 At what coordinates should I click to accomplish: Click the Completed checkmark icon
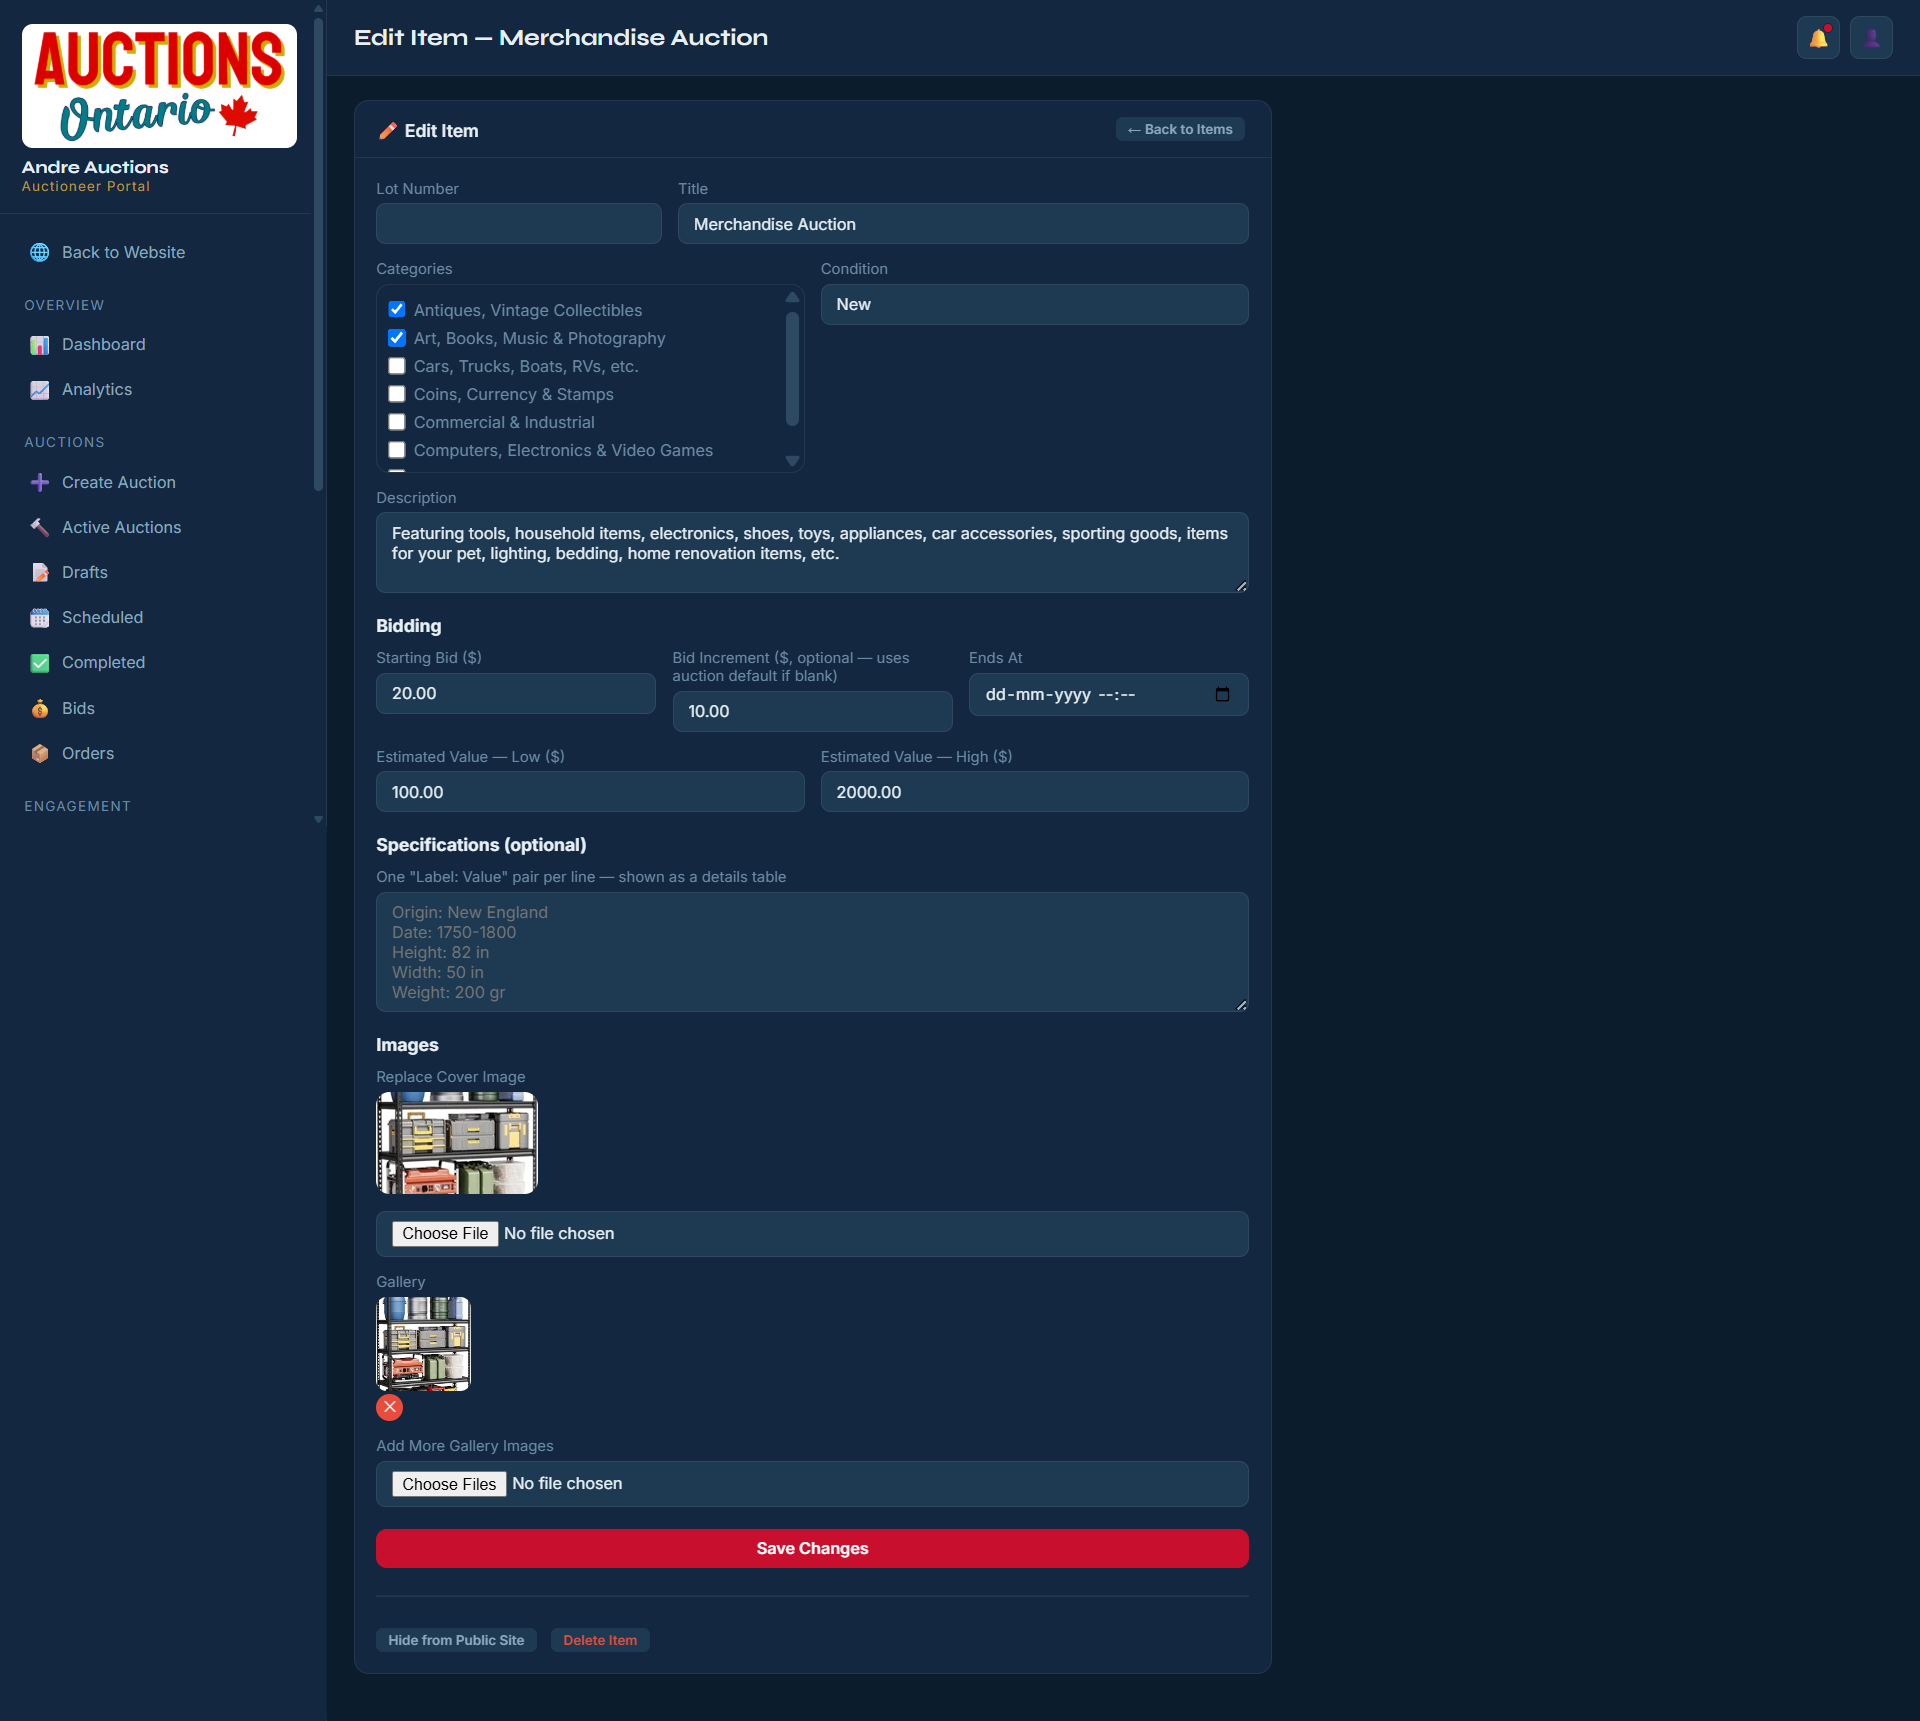(x=40, y=662)
